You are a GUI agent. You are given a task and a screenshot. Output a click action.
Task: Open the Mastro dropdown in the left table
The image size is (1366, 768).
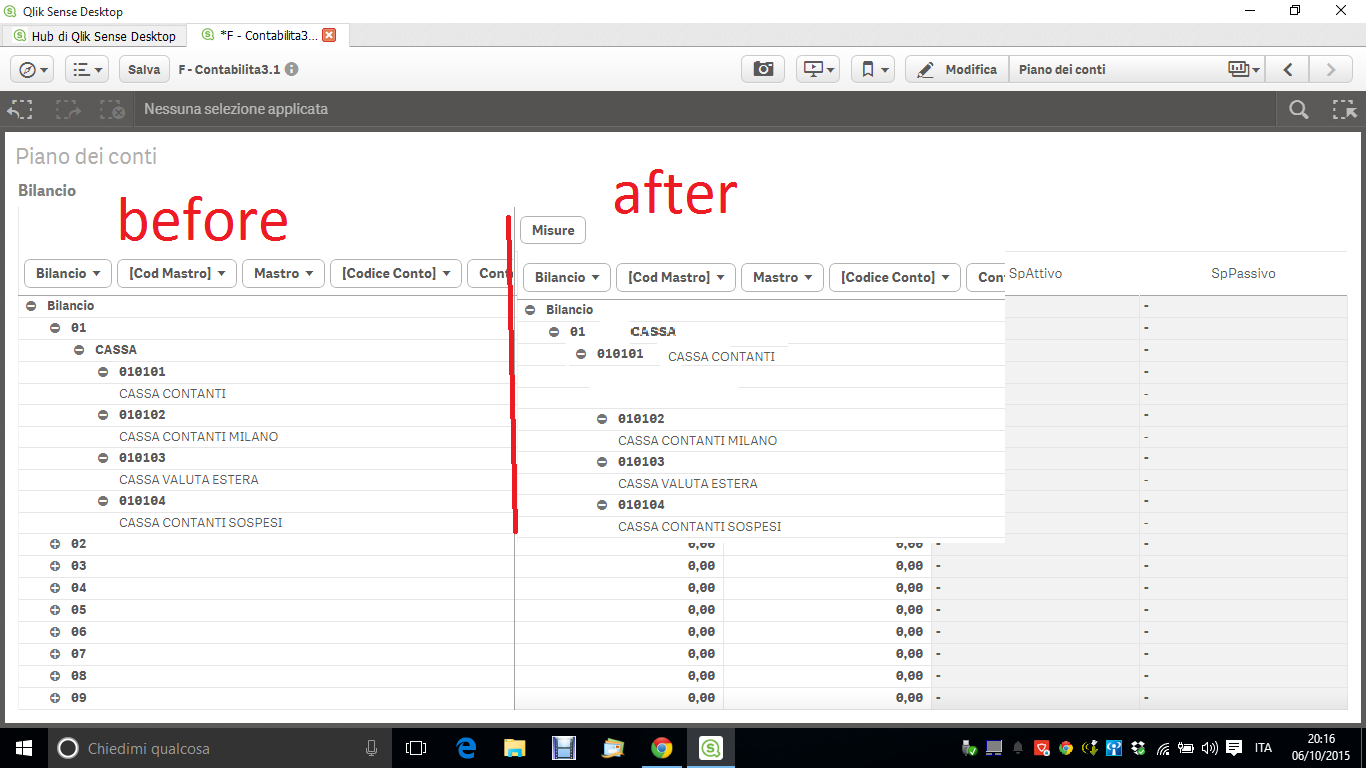tap(284, 273)
